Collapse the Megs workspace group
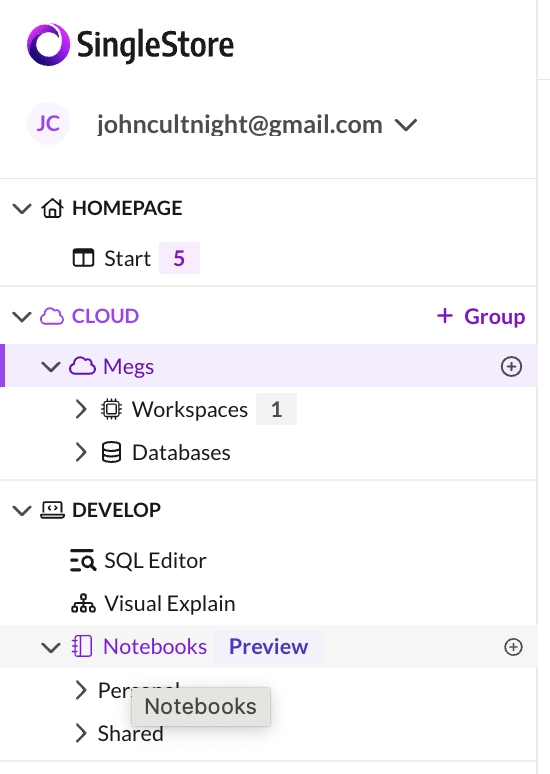Image resolution: width=550 pixels, height=774 pixels. pos(50,367)
